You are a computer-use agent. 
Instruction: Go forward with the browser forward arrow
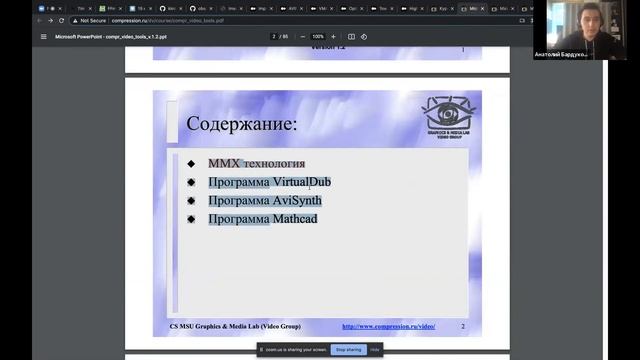pyautogui.click(x=51, y=20)
